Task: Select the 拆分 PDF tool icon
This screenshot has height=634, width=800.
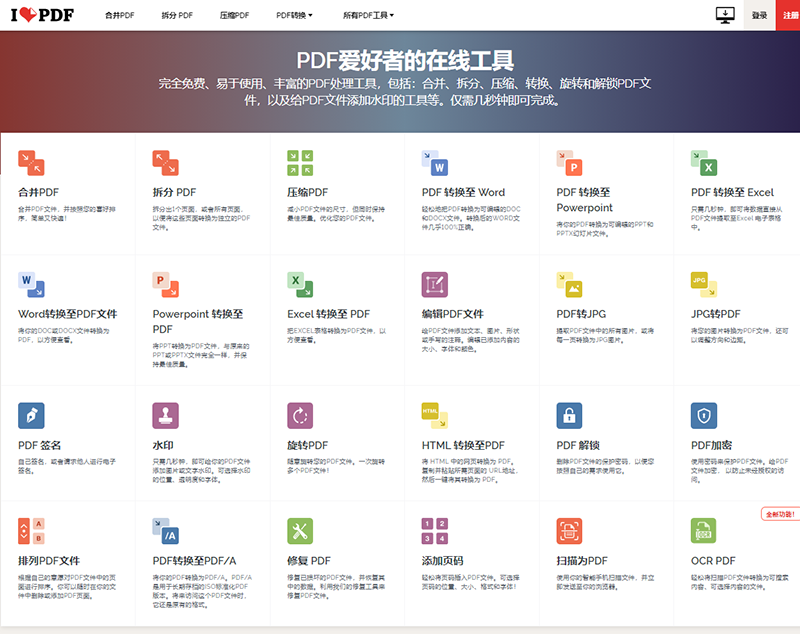Action: pyautogui.click(x=165, y=163)
